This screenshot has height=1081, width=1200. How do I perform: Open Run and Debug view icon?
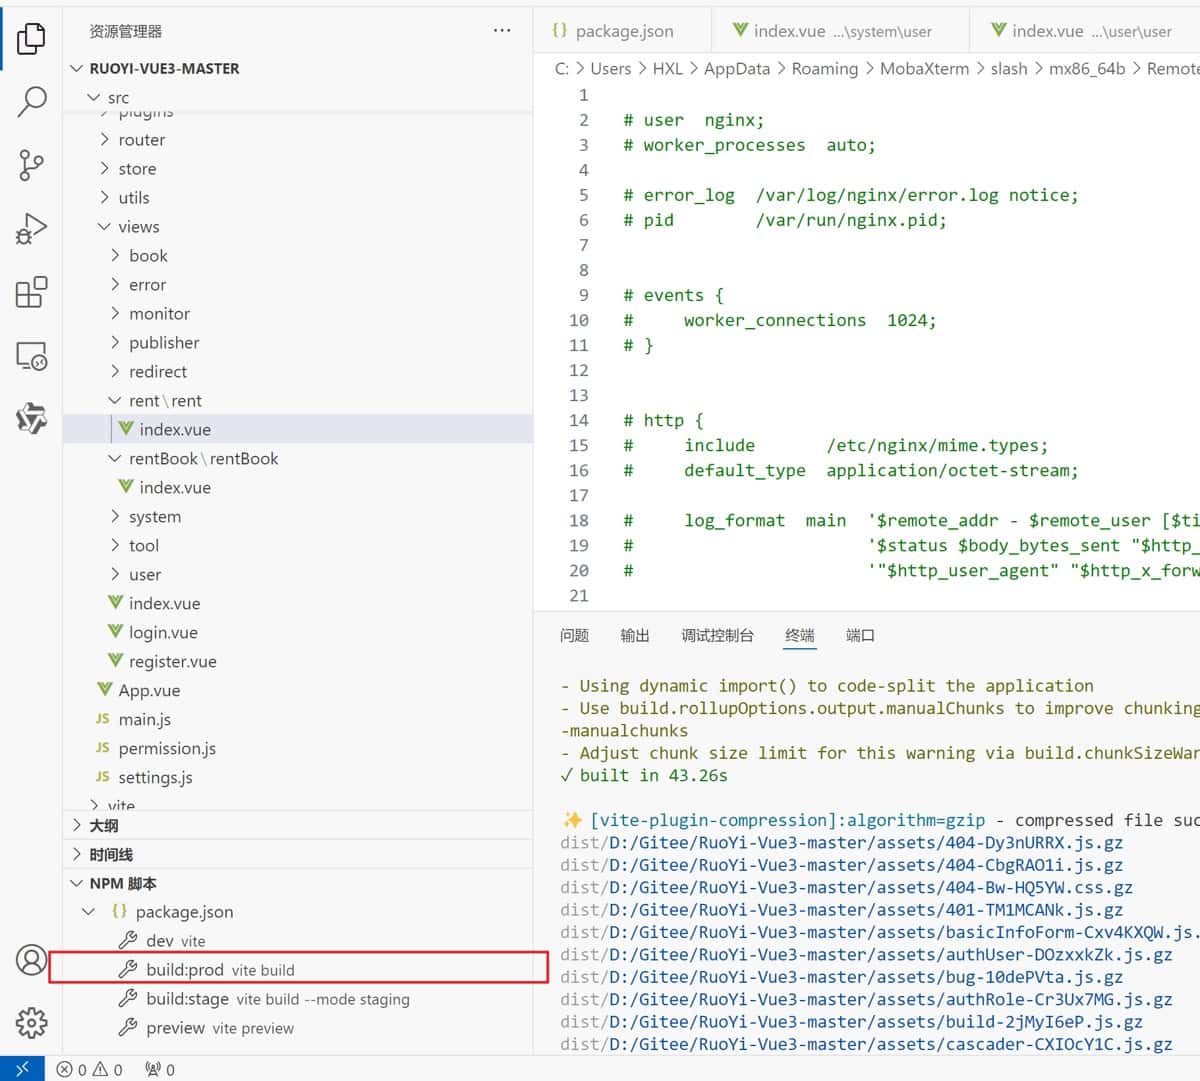pos(31,229)
